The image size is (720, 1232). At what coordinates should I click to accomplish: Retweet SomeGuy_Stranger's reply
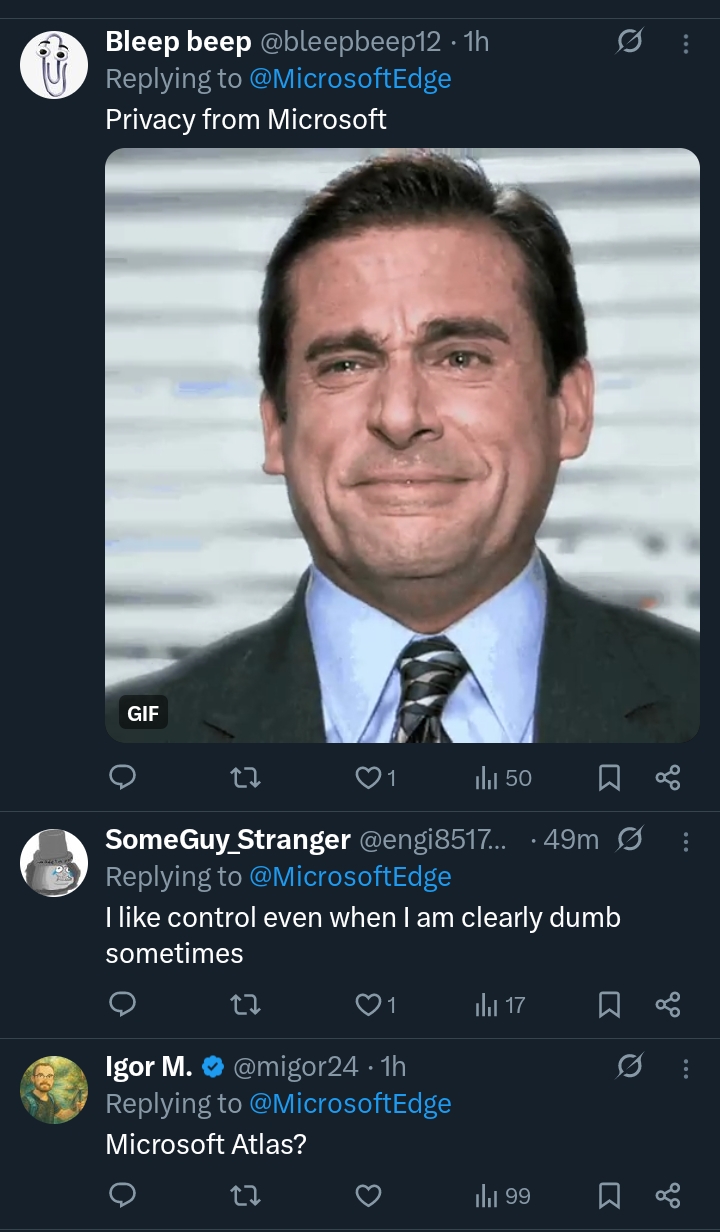246,1005
